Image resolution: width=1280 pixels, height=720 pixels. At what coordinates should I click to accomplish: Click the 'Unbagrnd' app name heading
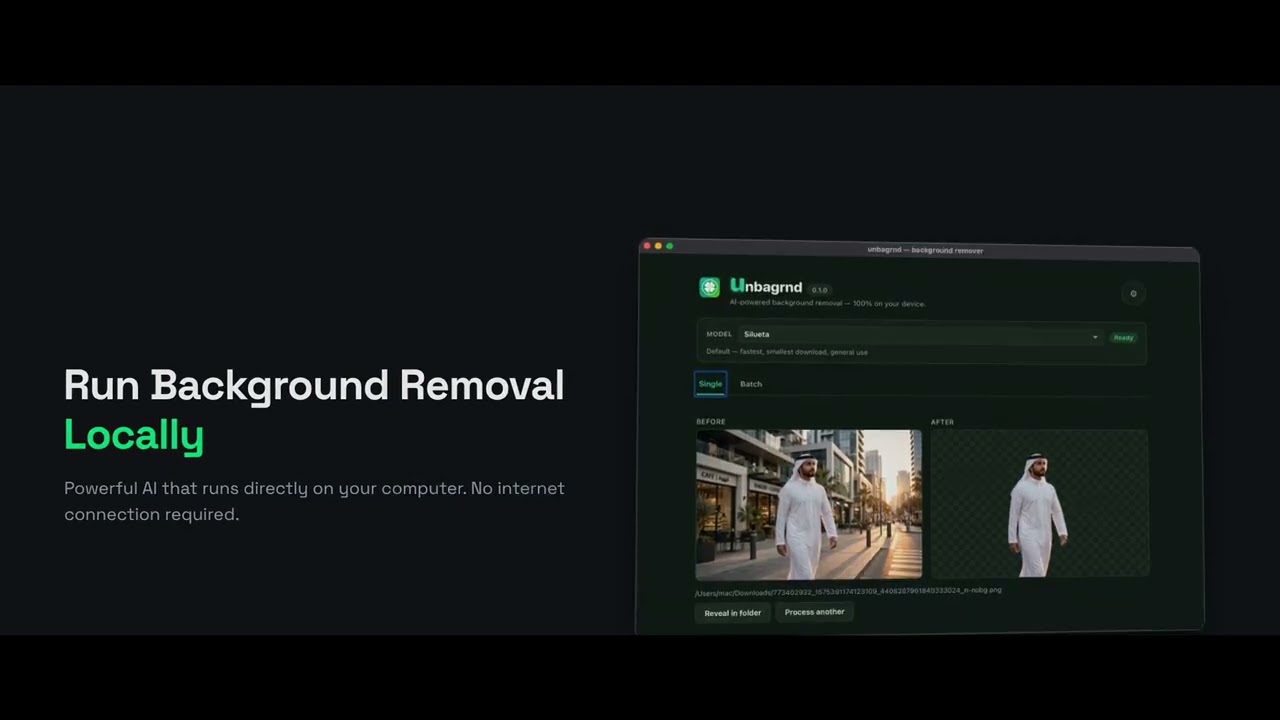pyautogui.click(x=766, y=287)
